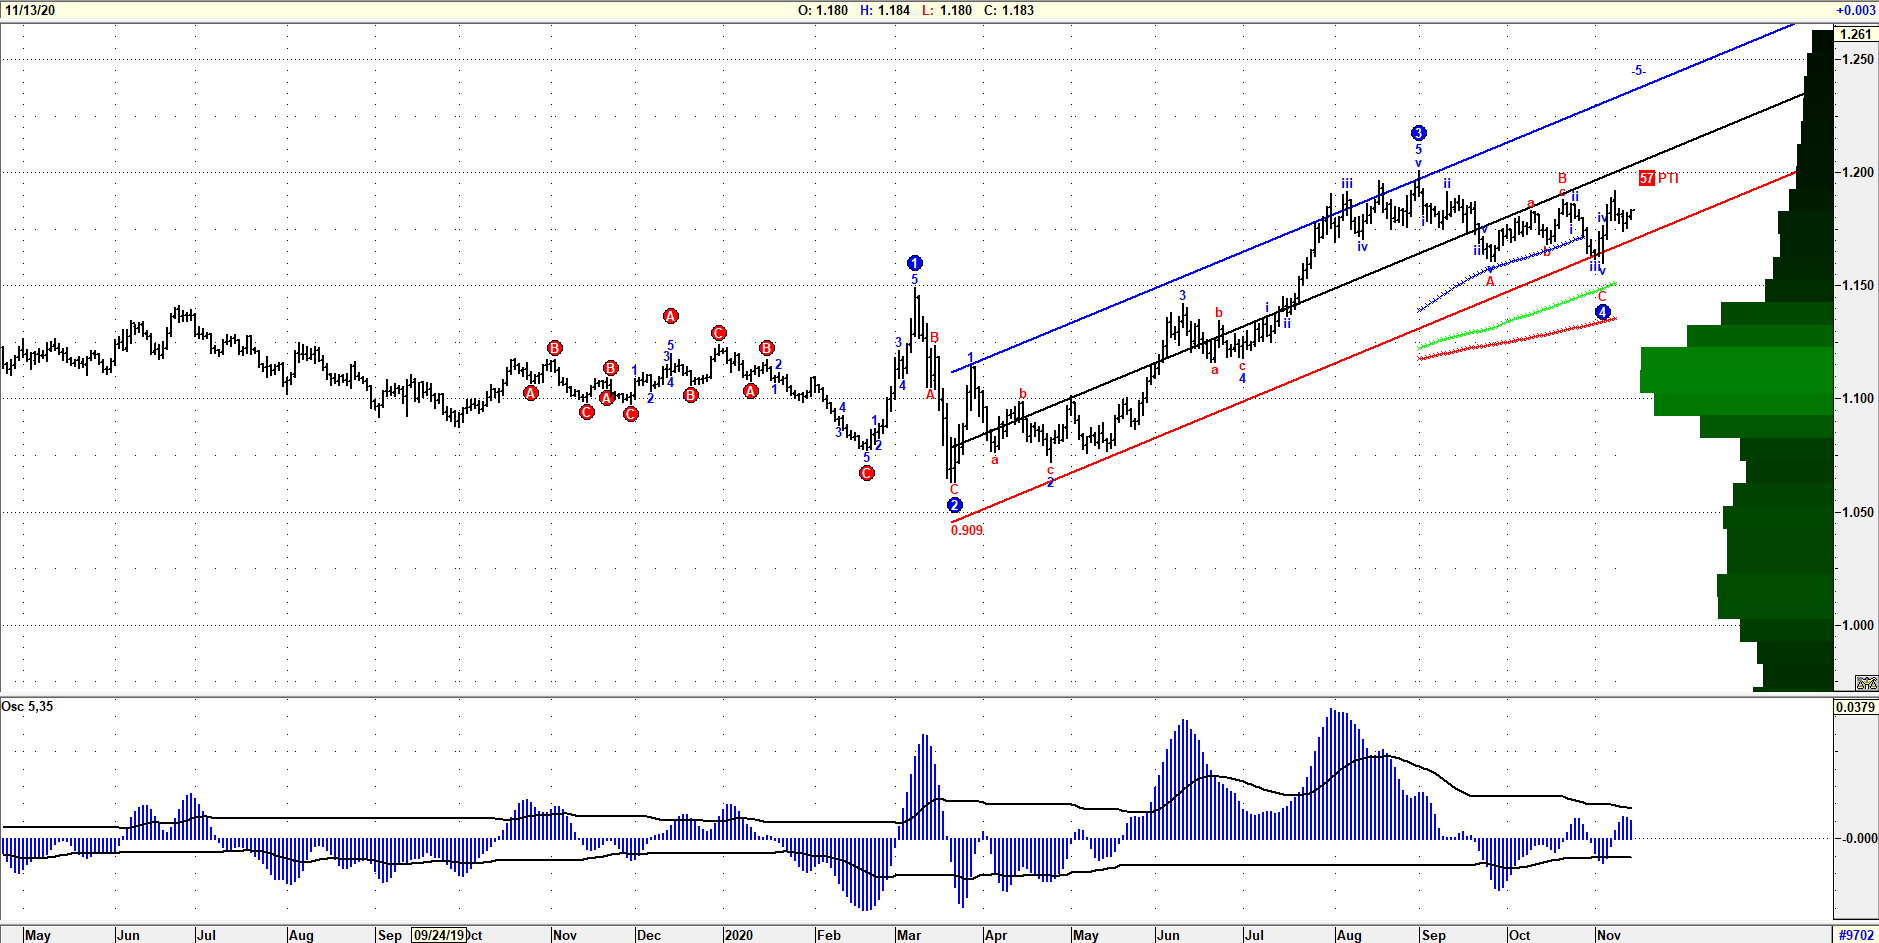1879x943 pixels.
Task: Click the 1.261 price box on the axis
Action: (x=1855, y=34)
